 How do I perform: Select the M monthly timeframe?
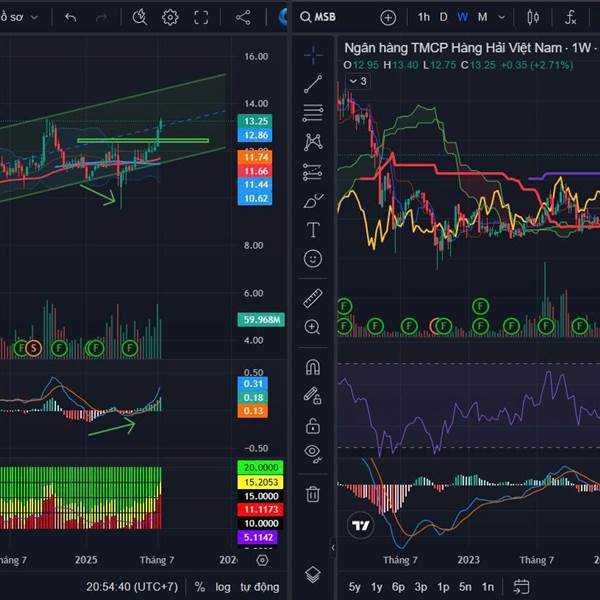point(483,17)
